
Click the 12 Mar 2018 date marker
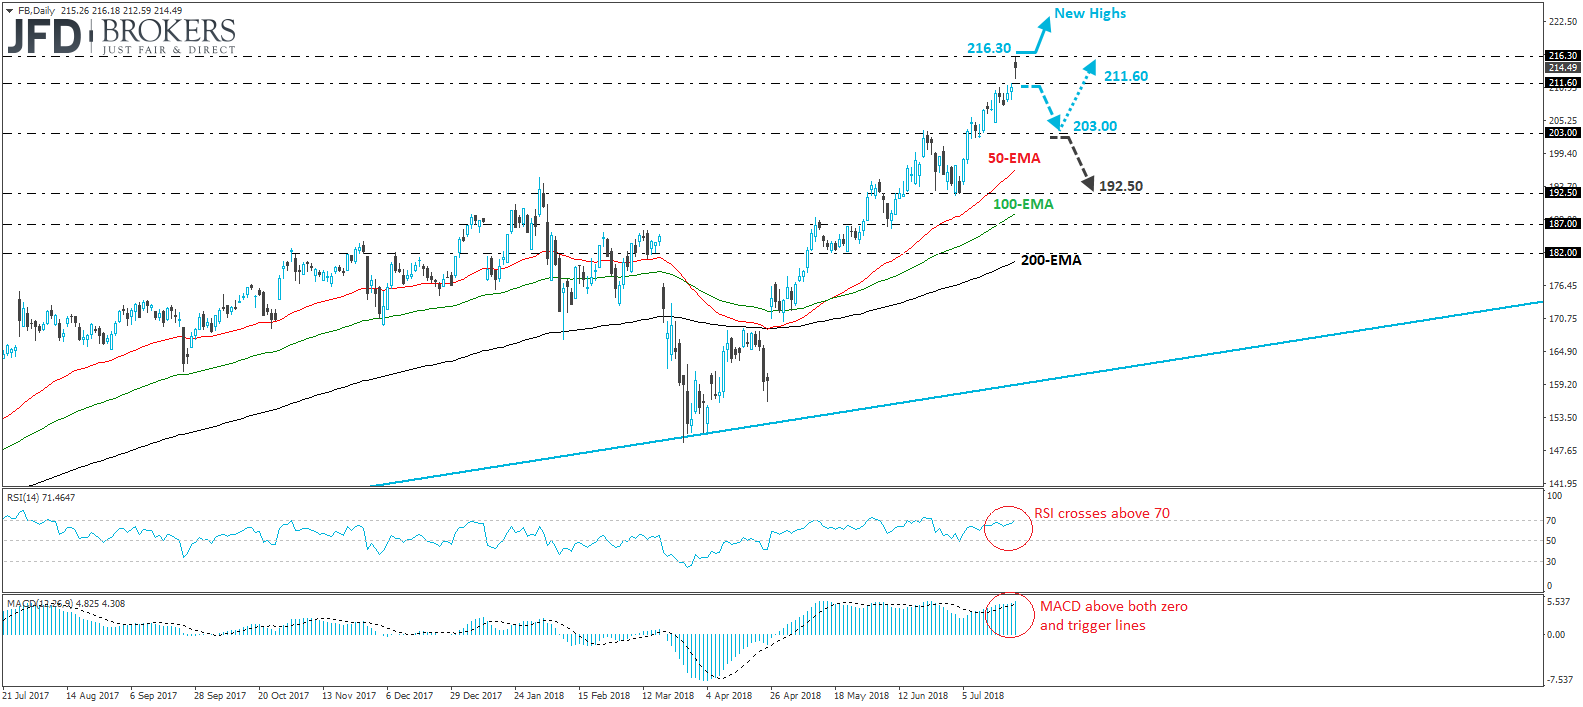pyautogui.click(x=668, y=695)
